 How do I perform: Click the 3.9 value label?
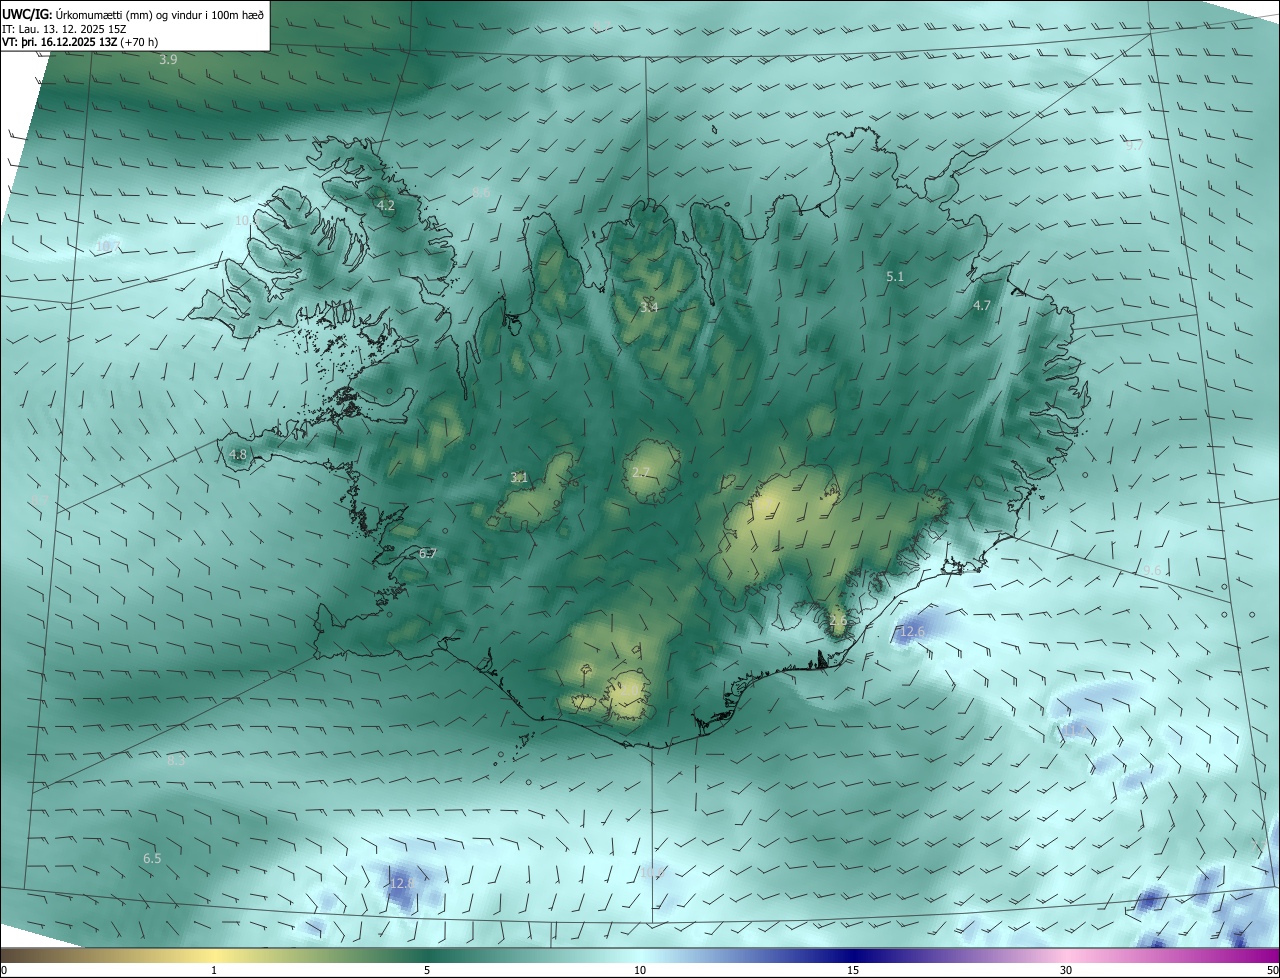(168, 60)
